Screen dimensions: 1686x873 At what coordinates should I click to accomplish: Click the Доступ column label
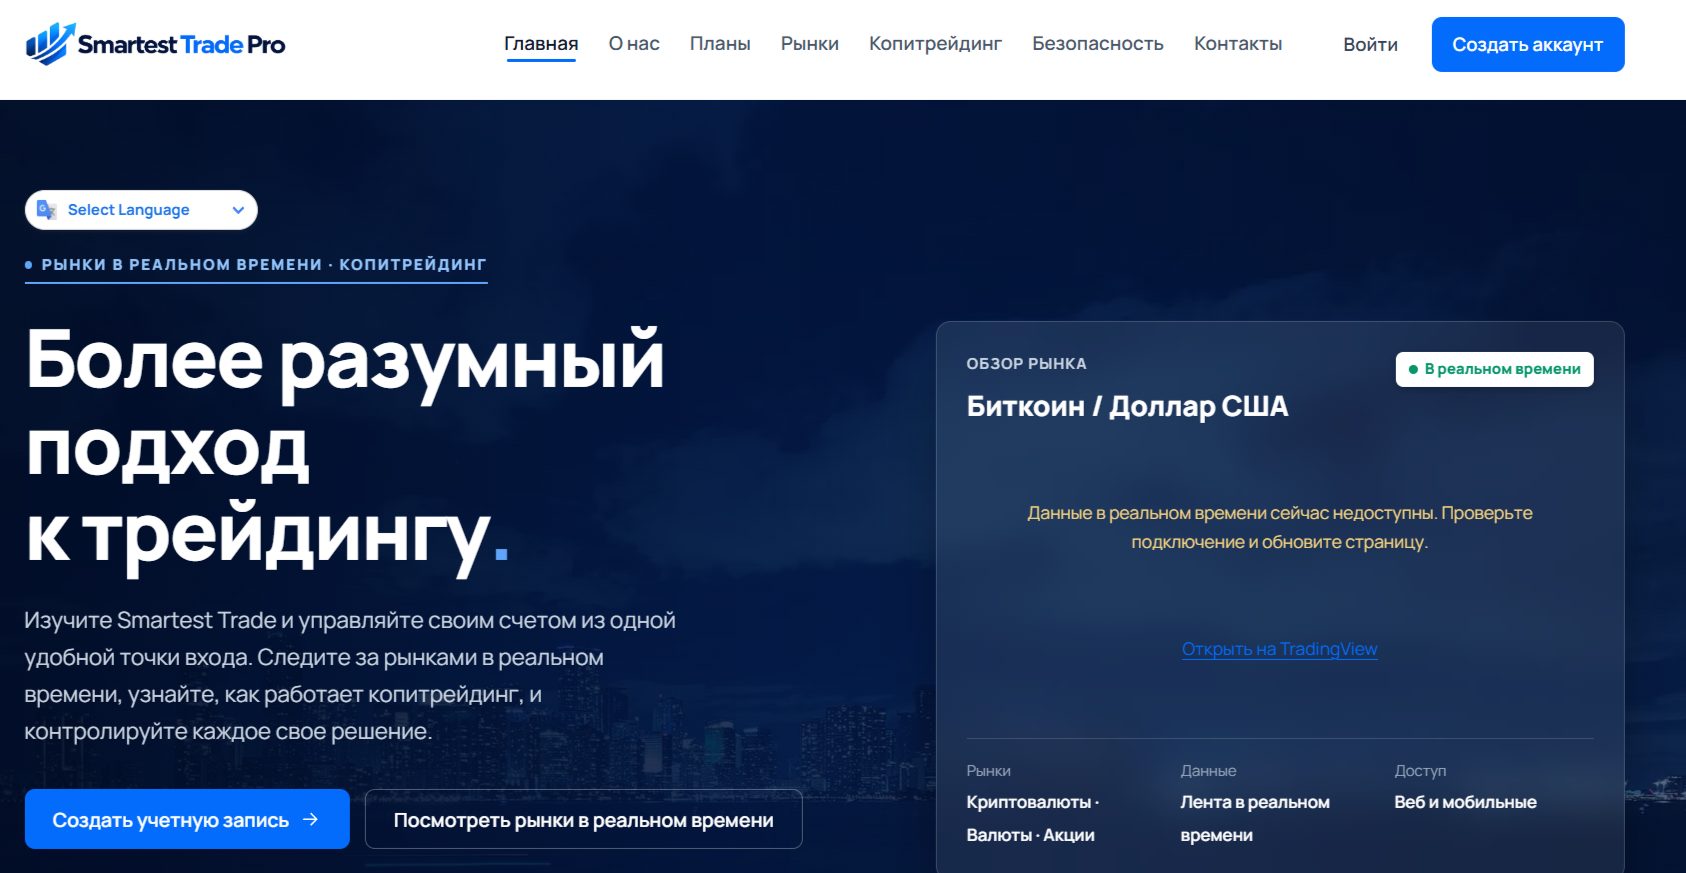point(1420,771)
